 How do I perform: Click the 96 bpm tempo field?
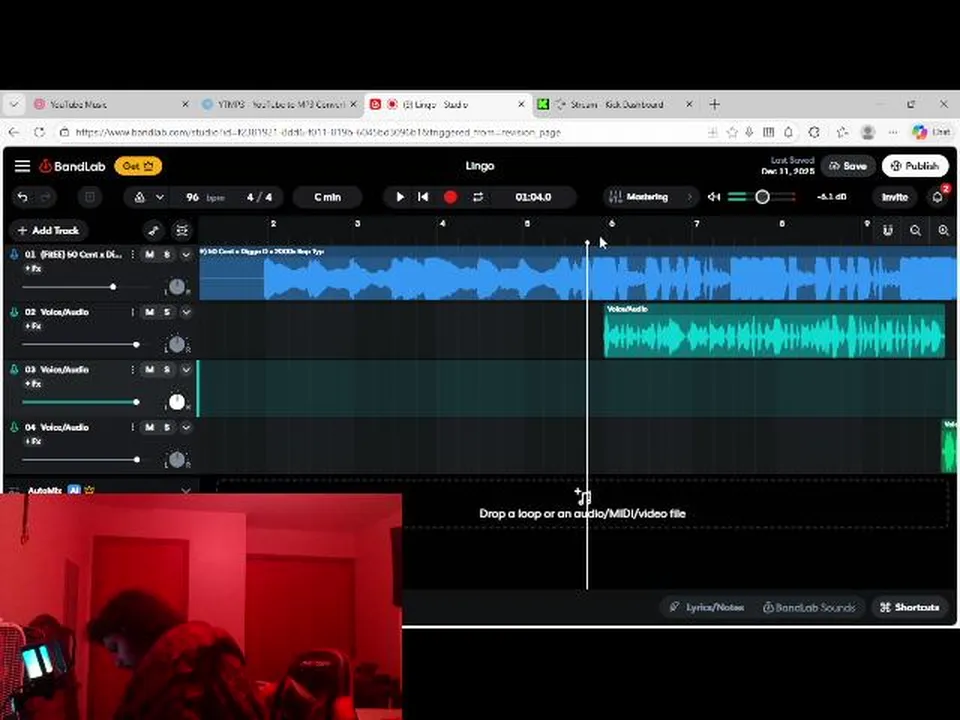click(x=205, y=197)
